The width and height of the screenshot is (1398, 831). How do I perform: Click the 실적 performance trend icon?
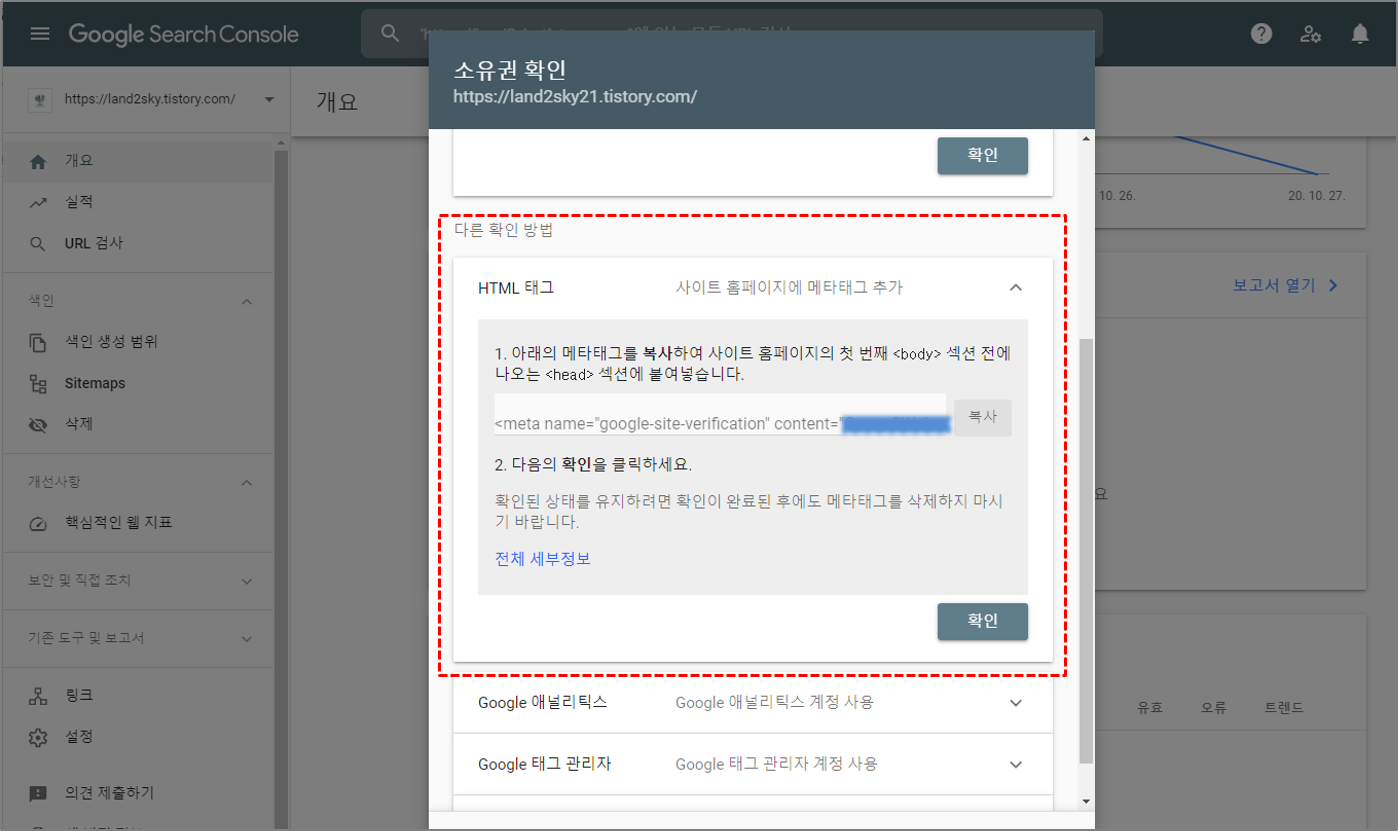pyautogui.click(x=38, y=202)
